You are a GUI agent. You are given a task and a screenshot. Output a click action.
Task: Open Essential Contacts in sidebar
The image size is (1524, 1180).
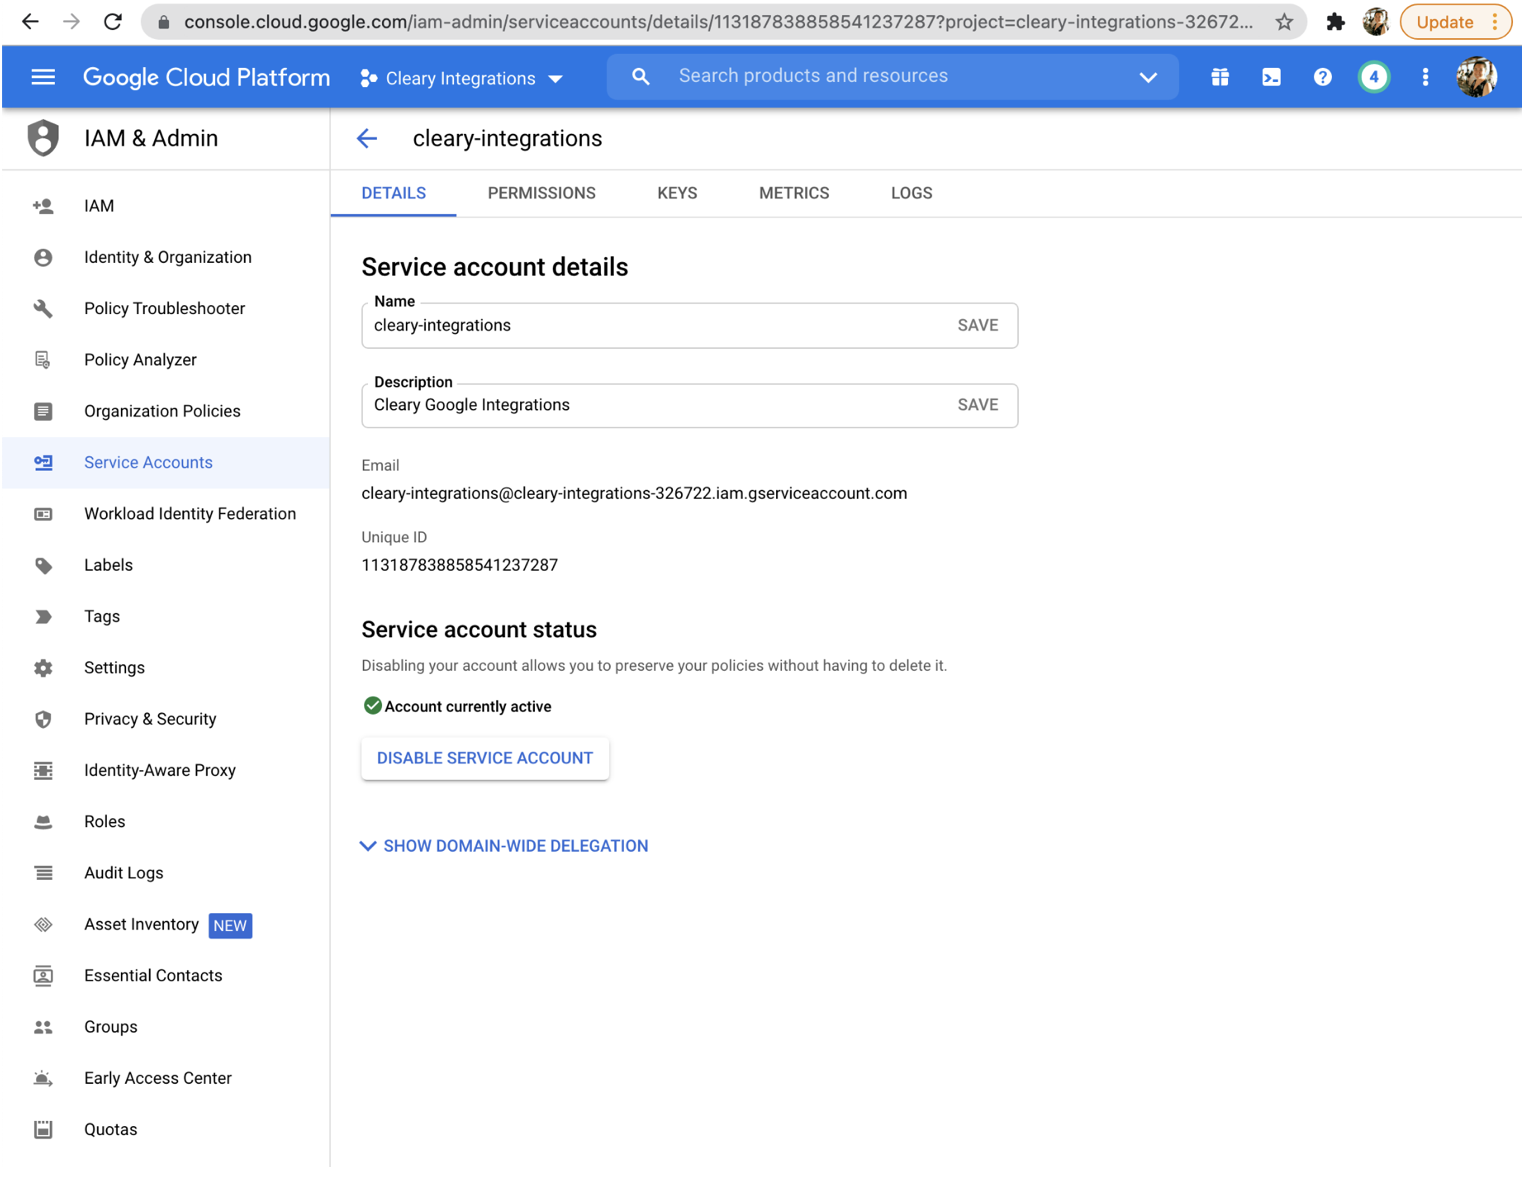pyautogui.click(x=166, y=976)
